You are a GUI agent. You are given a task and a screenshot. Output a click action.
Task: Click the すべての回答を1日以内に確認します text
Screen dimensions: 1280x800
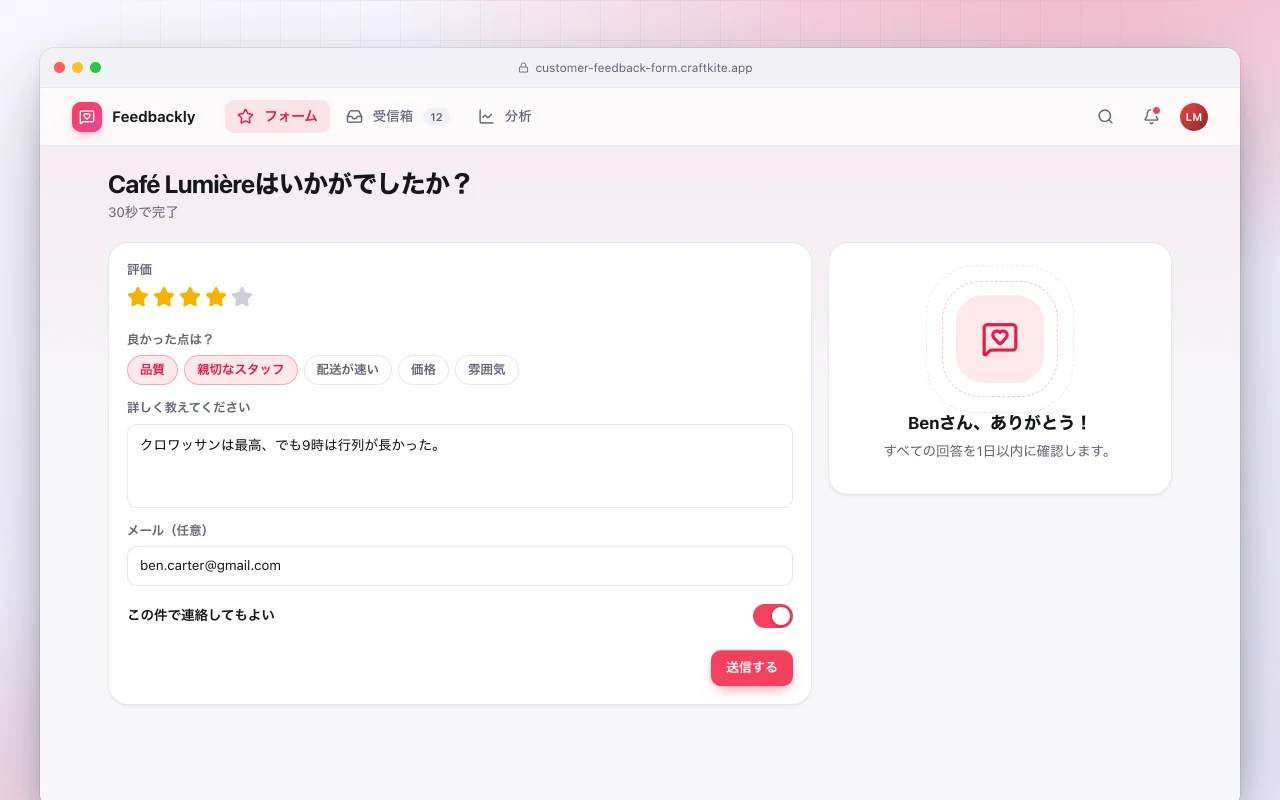(1000, 451)
